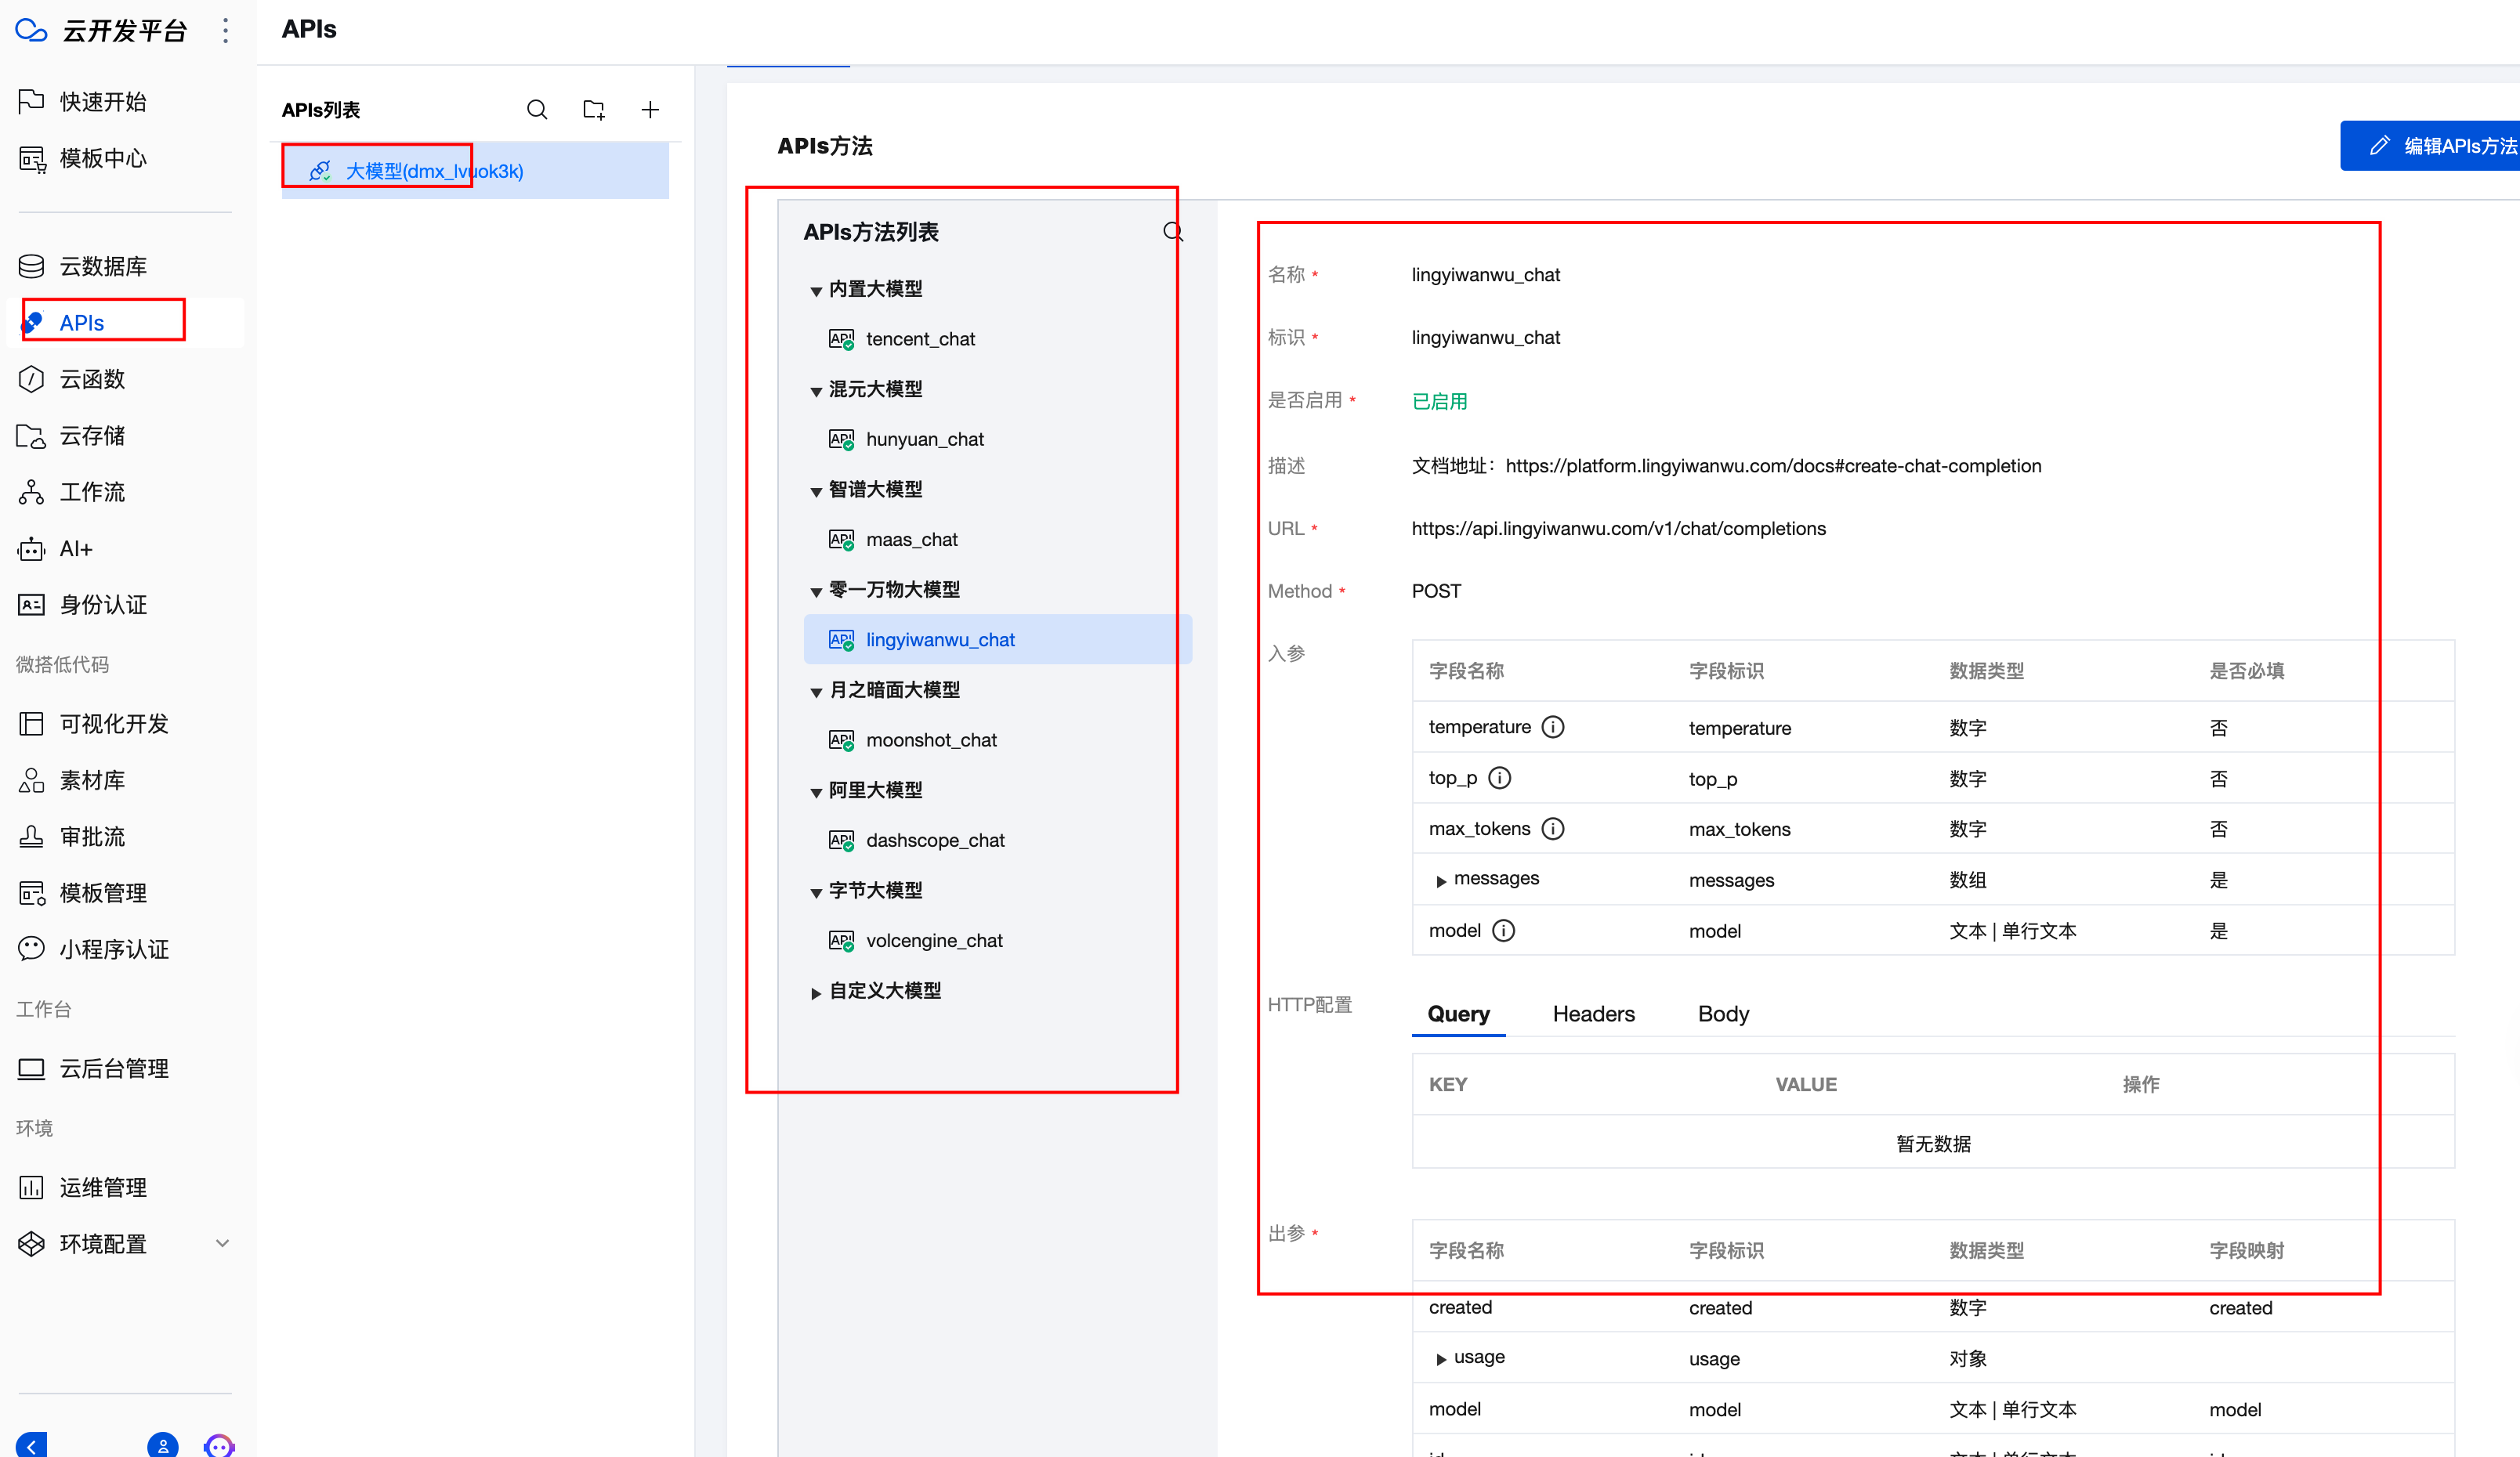Image resolution: width=2520 pixels, height=1457 pixels.
Task: Click the 工作流 workflow icon
Action: click(x=31, y=492)
